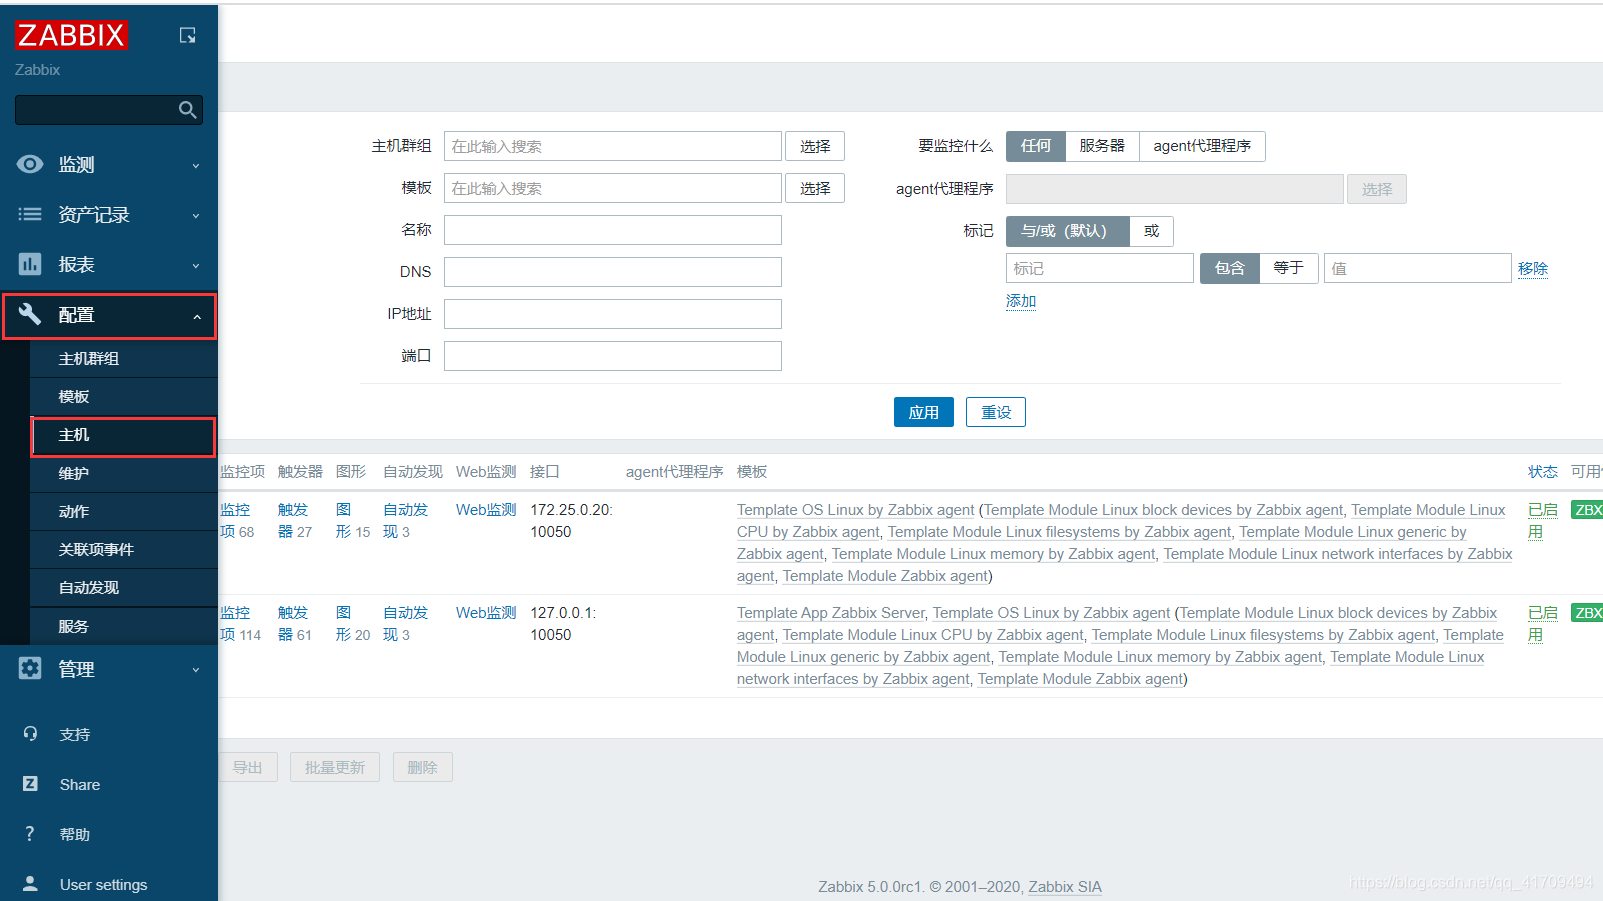Expand the 资产记录 menu chevron
Image resolution: width=1603 pixels, height=901 pixels.
(x=196, y=216)
